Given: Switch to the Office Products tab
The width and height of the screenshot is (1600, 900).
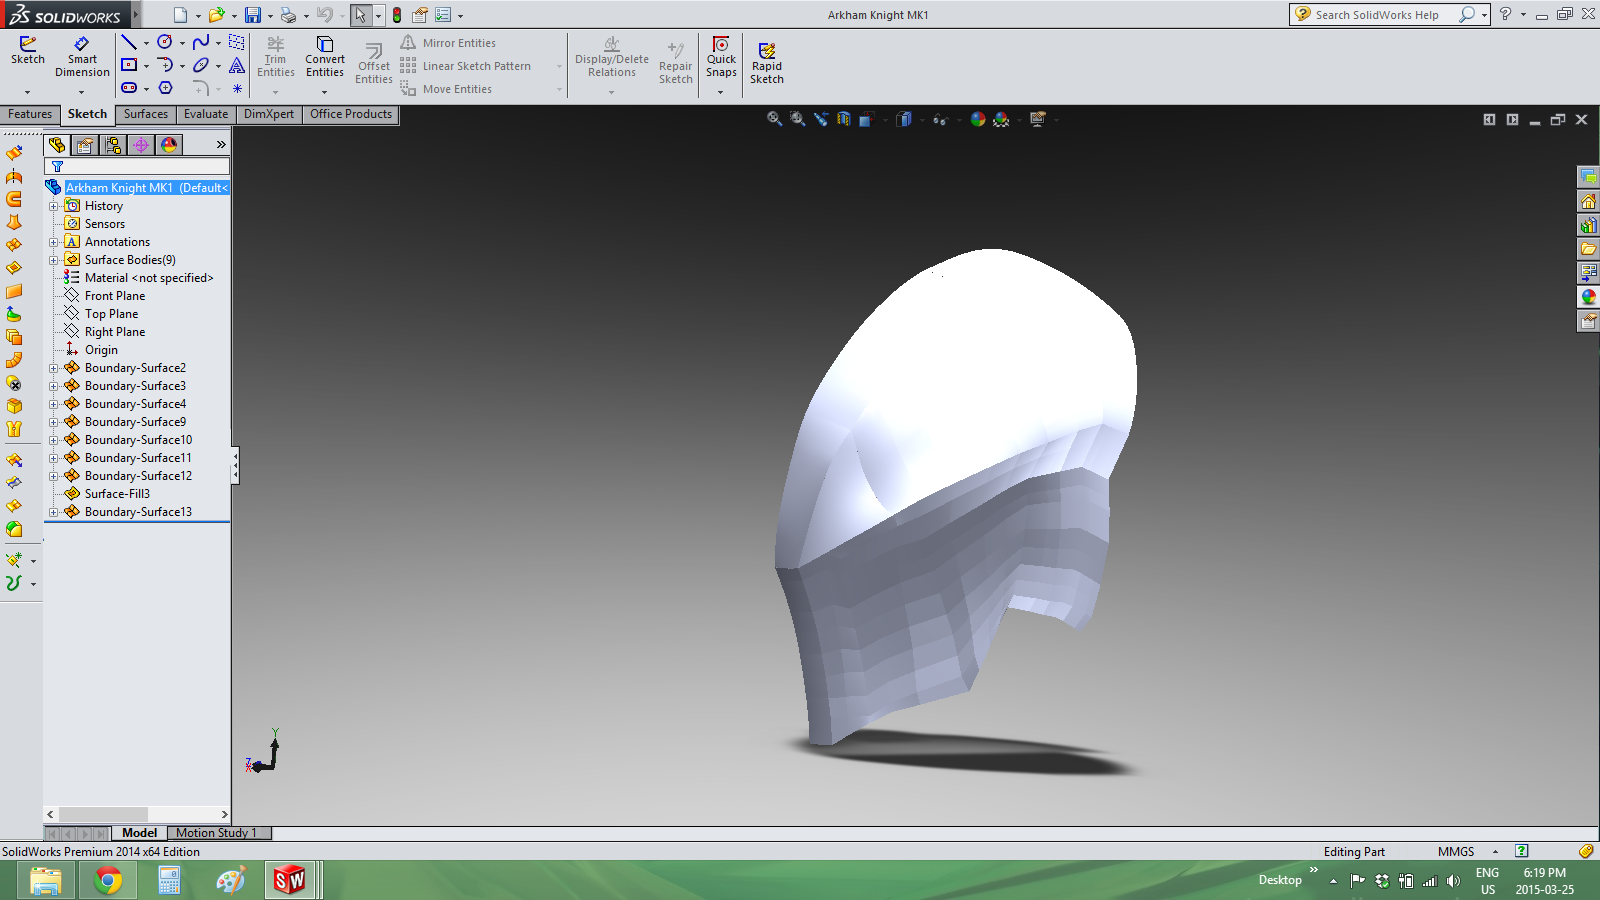Looking at the screenshot, I should coord(351,114).
